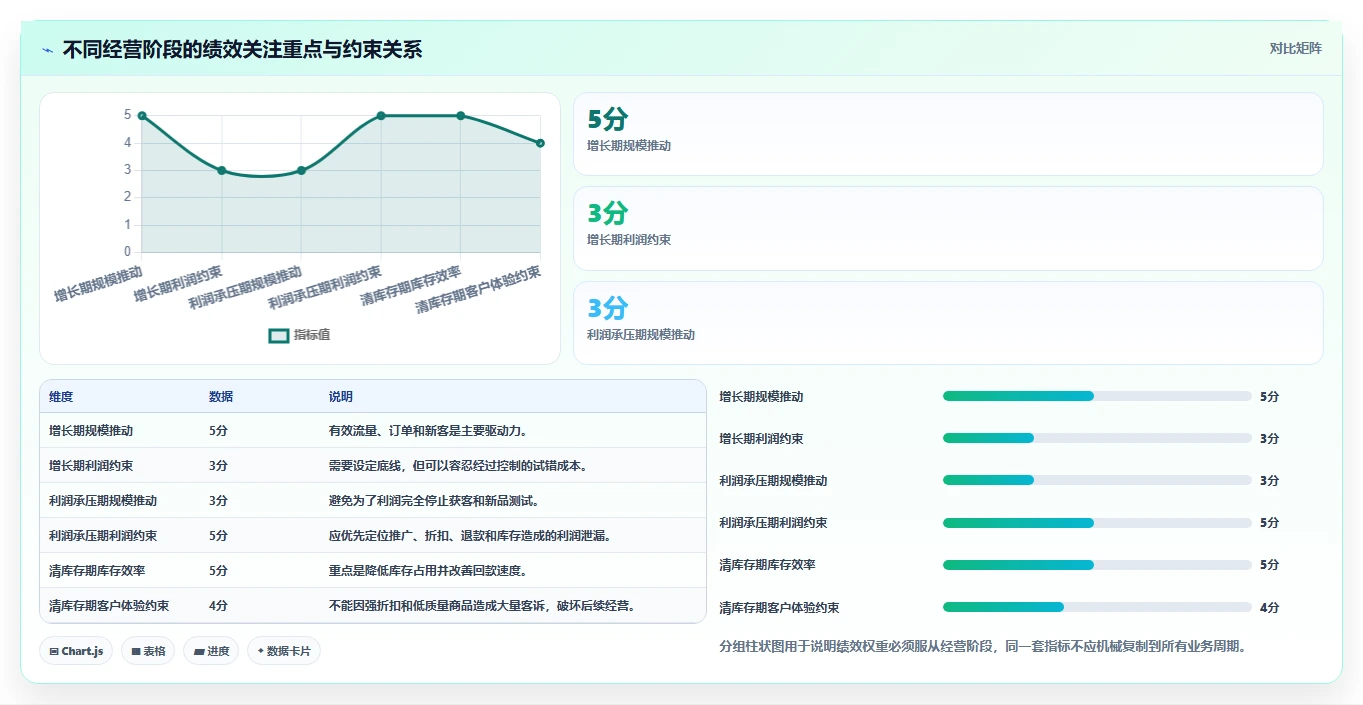This screenshot has width=1363, height=705.
Task: Click the 利润承压期利润约束 progress bar
Action: [1097, 522]
